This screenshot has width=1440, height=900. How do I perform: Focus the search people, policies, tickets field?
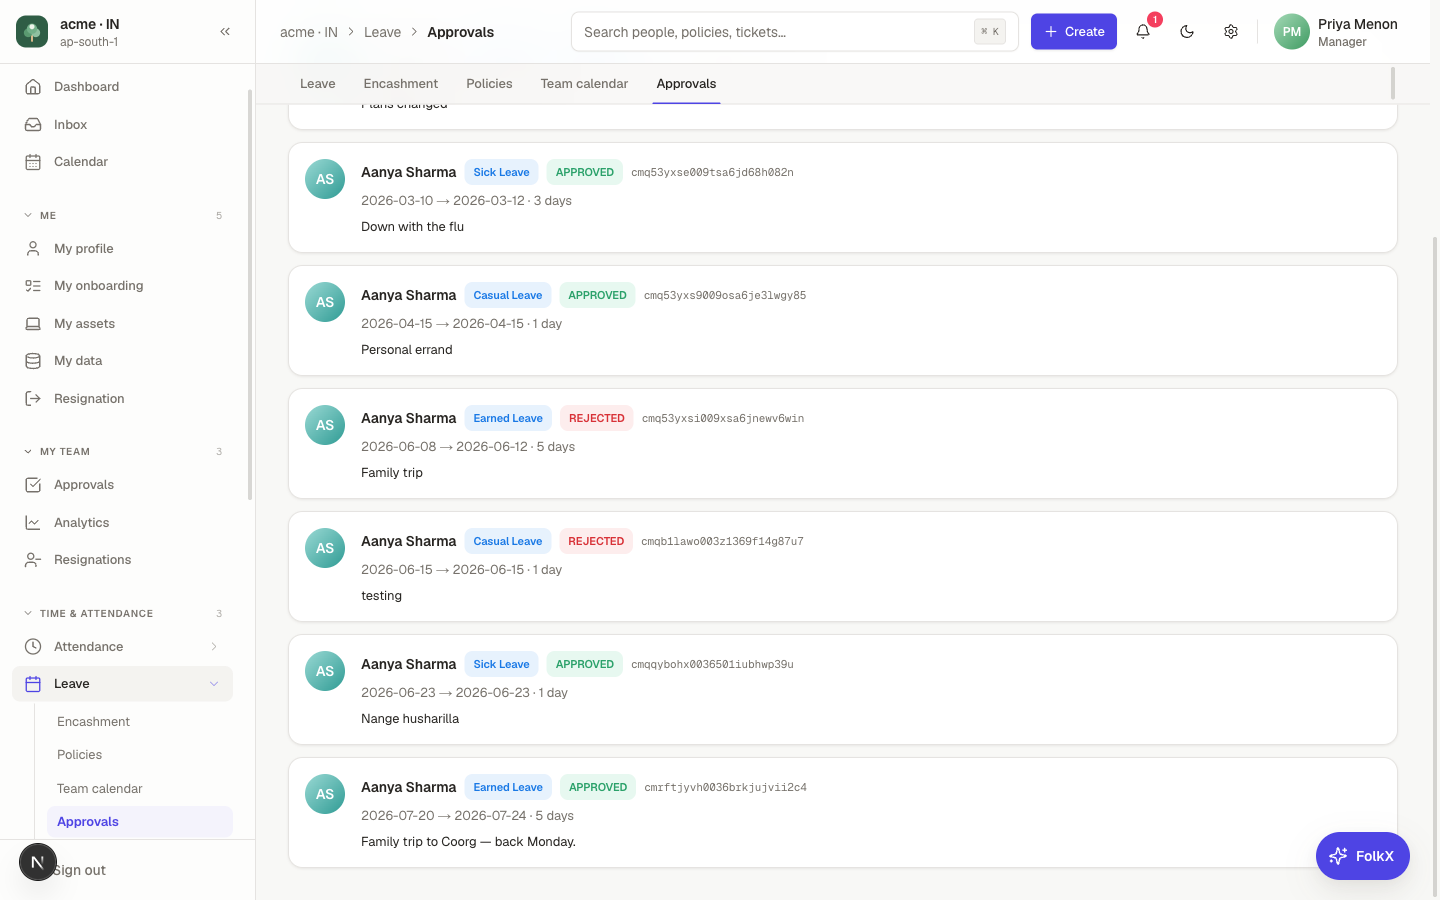(795, 32)
